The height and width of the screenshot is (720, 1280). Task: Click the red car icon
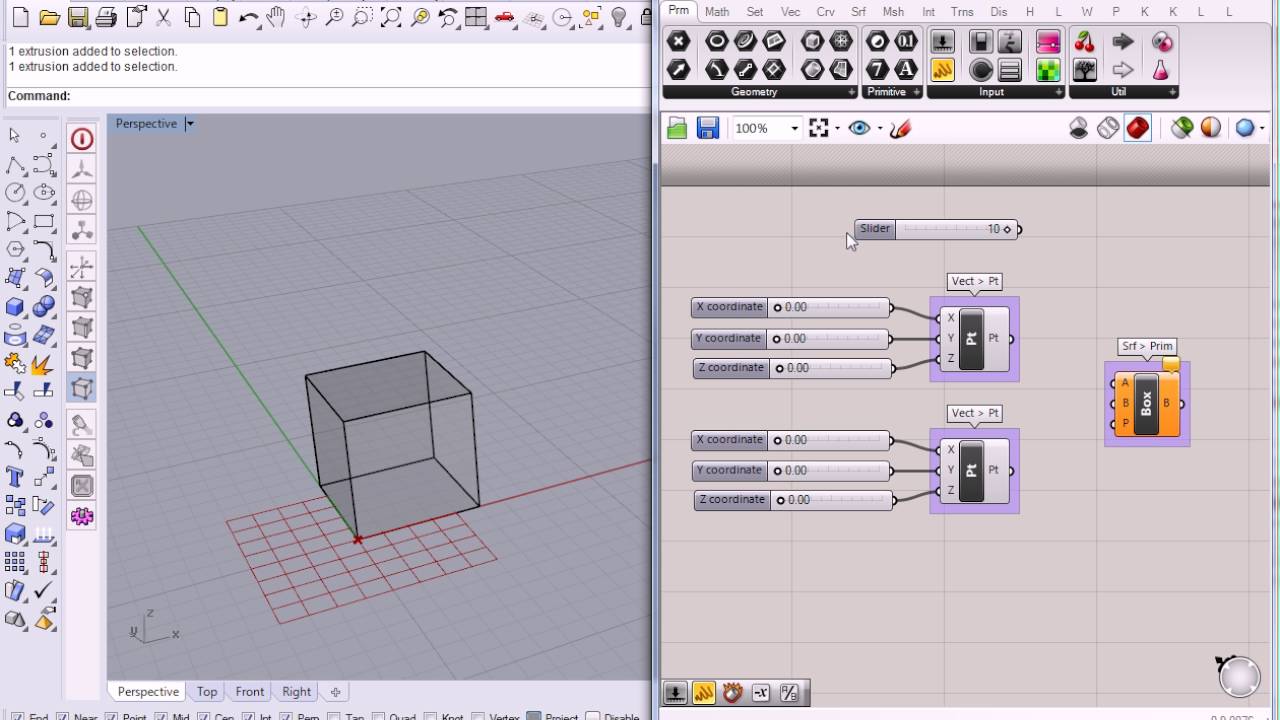pos(506,17)
